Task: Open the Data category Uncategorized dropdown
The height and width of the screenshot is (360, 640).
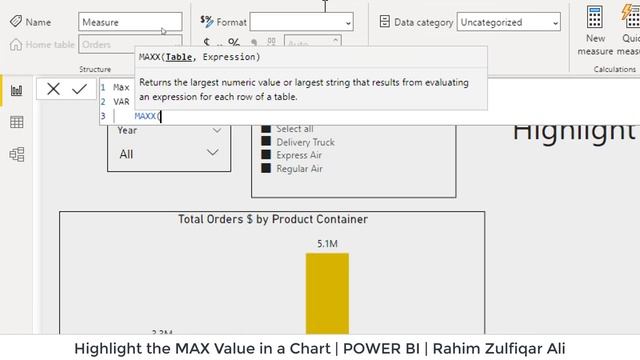Action: (509, 22)
